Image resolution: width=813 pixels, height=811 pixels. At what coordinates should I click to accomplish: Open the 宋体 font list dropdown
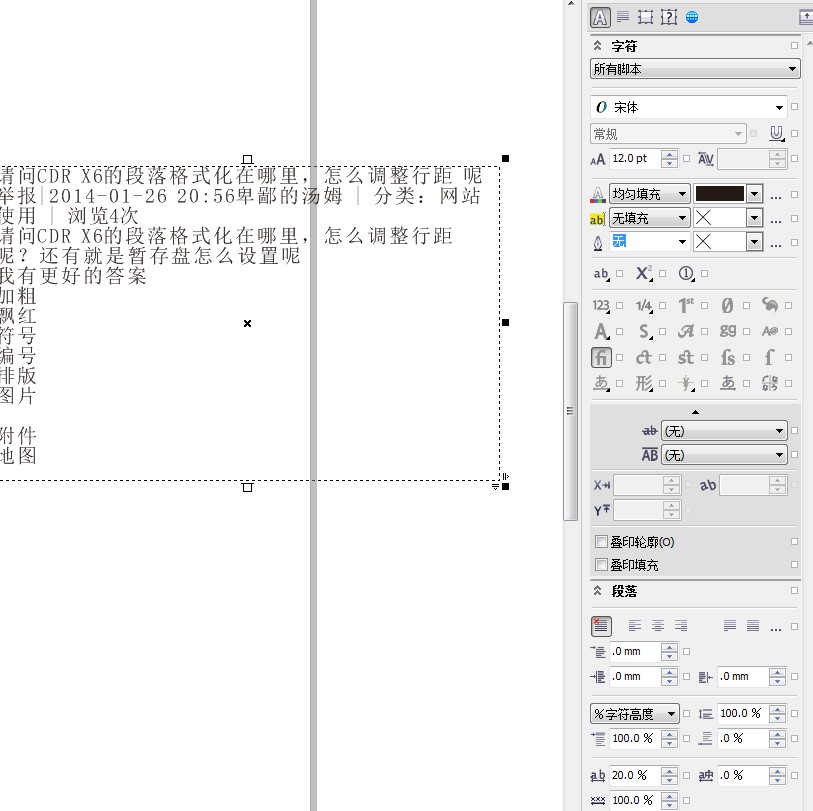(779, 108)
